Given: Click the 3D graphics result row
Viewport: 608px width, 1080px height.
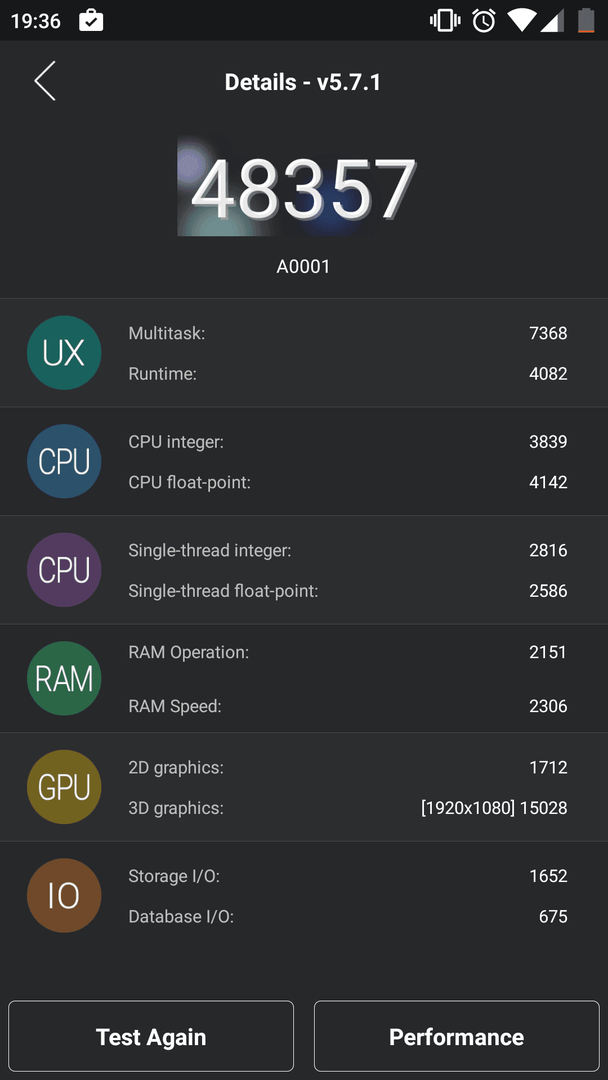Looking at the screenshot, I should [x=348, y=807].
